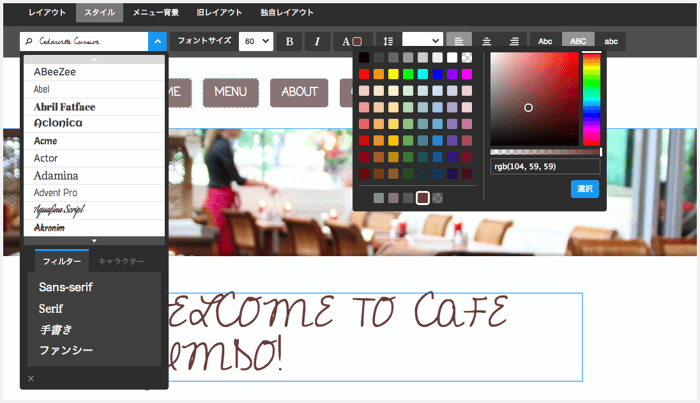Viewport: 700px width, 403px height.
Task: Click the opacity slider below gradient
Action: [546, 152]
